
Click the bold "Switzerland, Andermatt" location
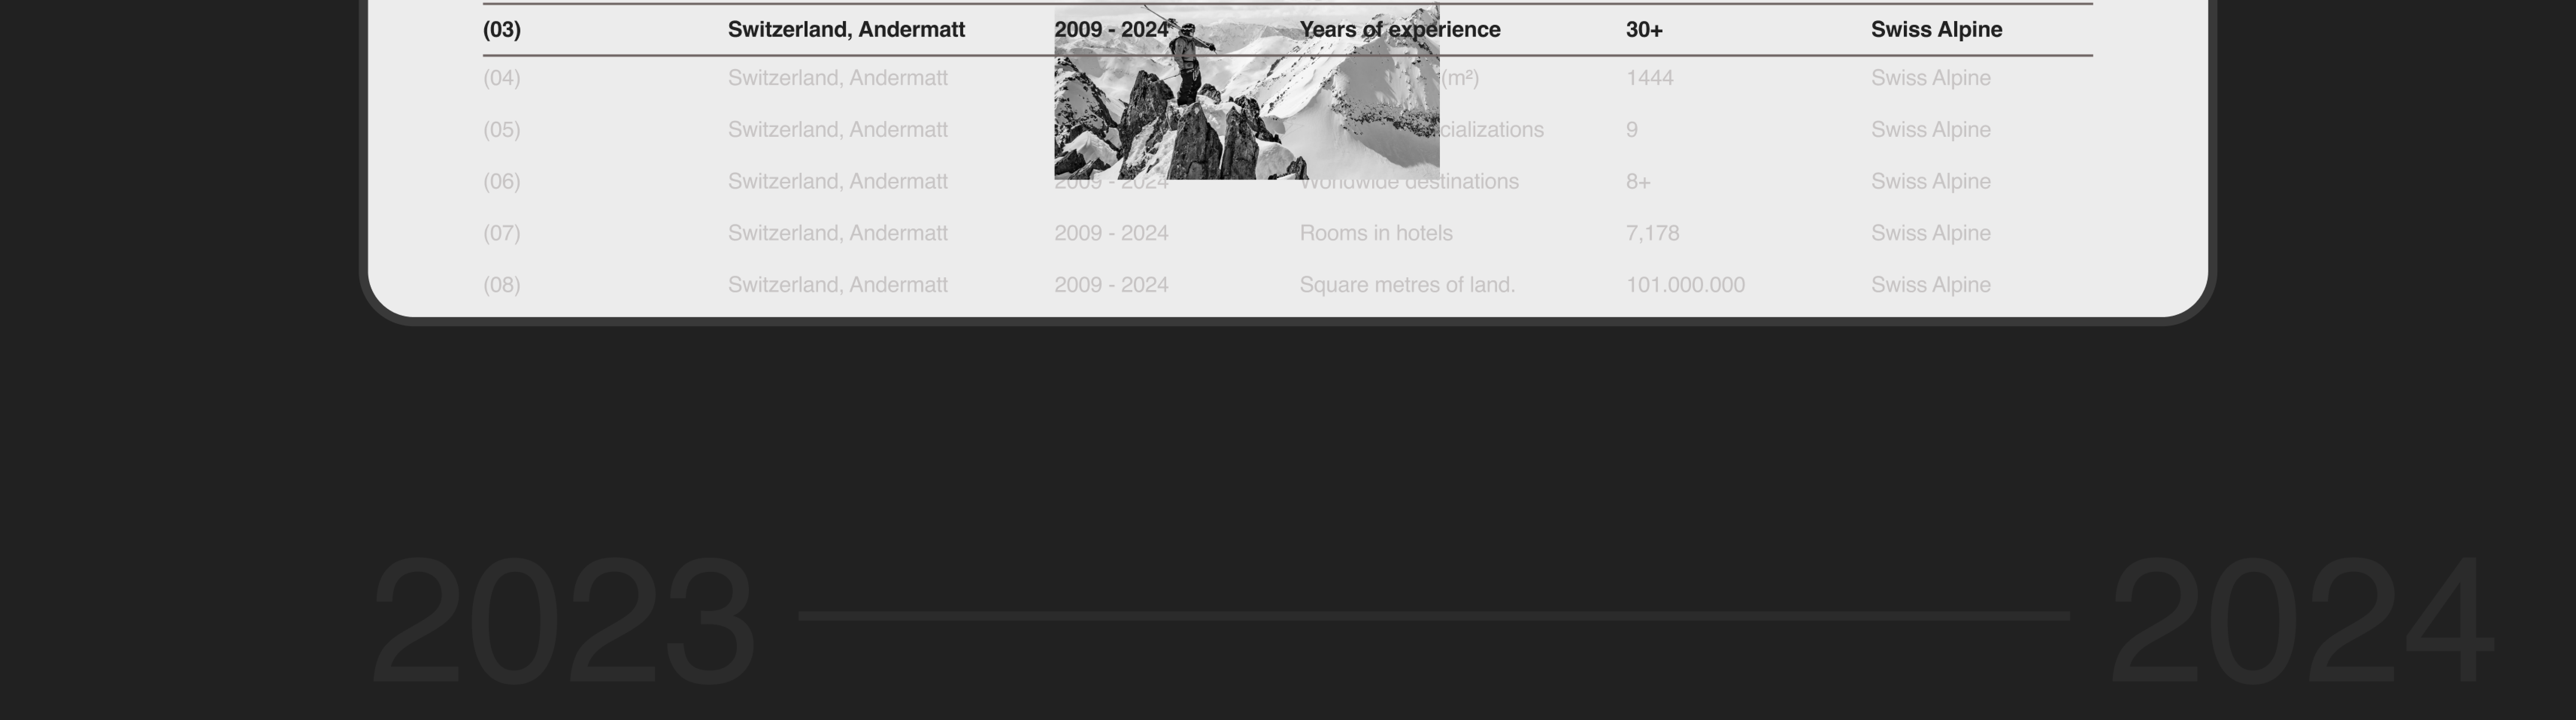[846, 30]
